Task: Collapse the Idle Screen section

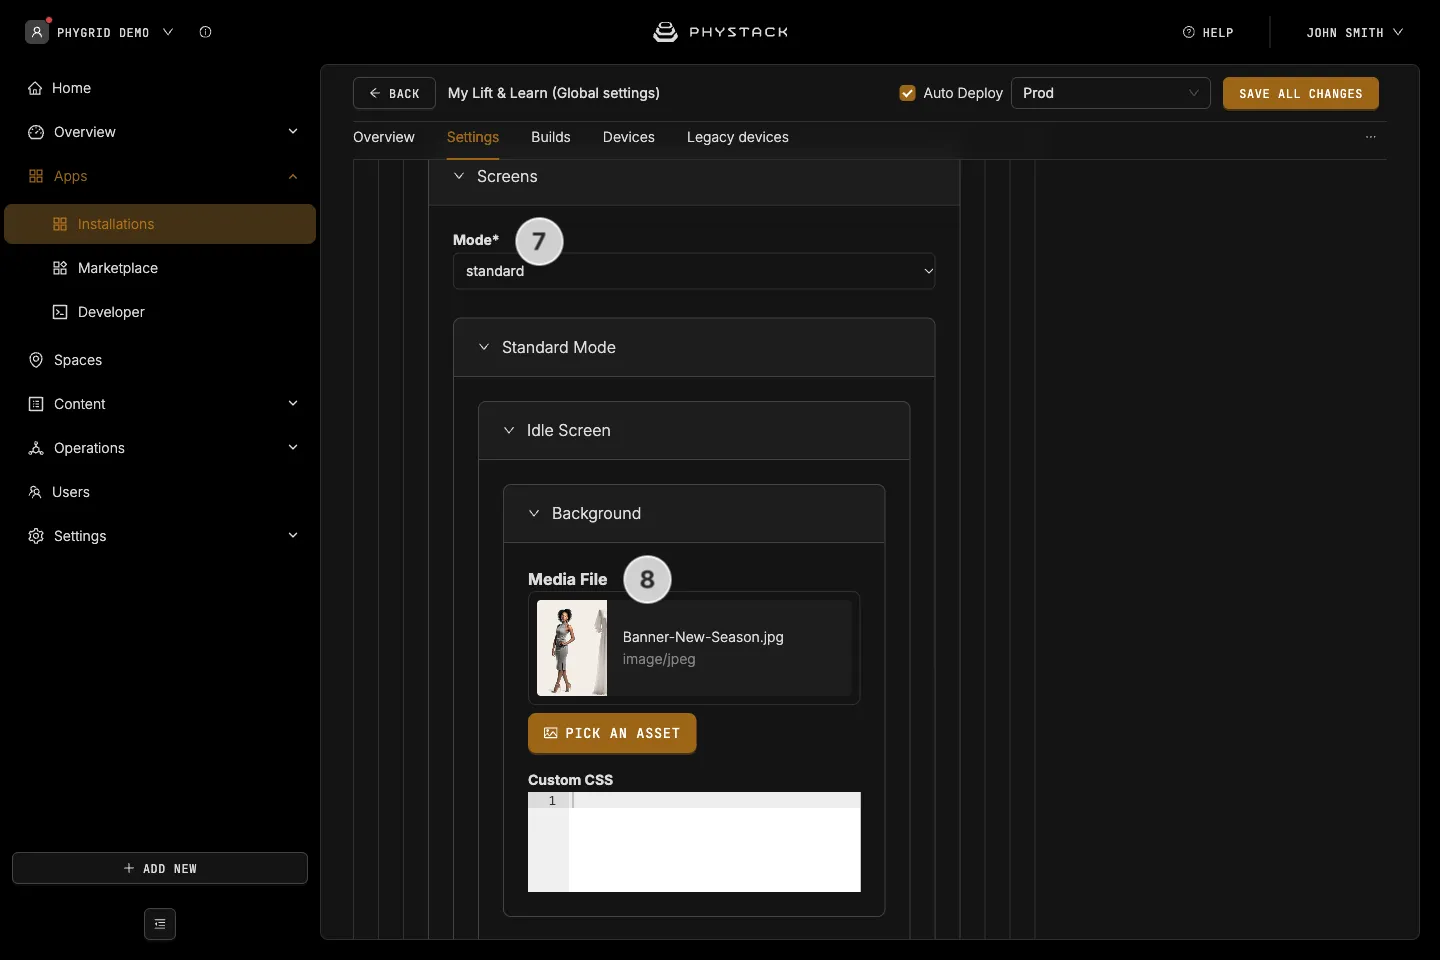Action: (509, 430)
